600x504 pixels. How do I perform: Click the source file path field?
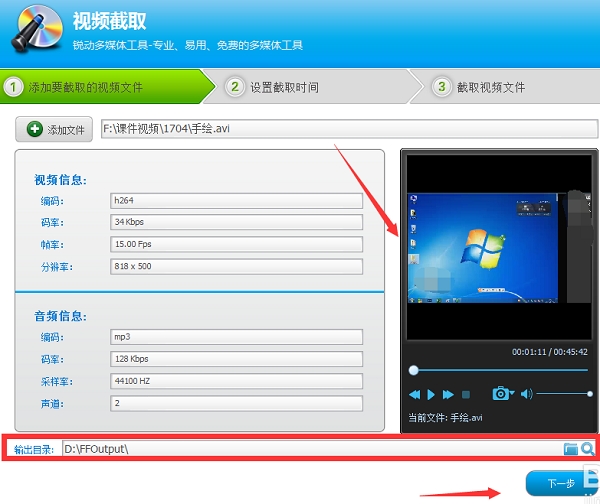pos(349,129)
